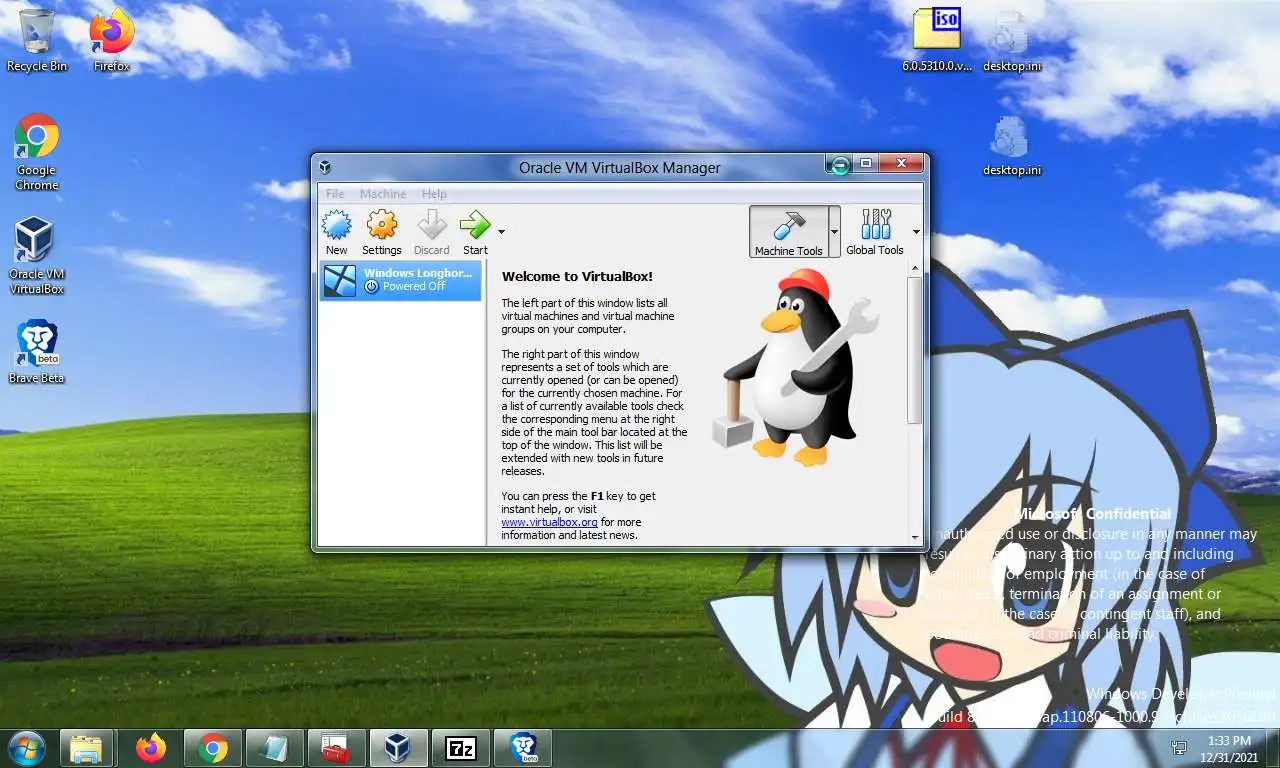1280x768 pixels.
Task: Click the VirtualBox window title bar icon
Action: click(325, 167)
